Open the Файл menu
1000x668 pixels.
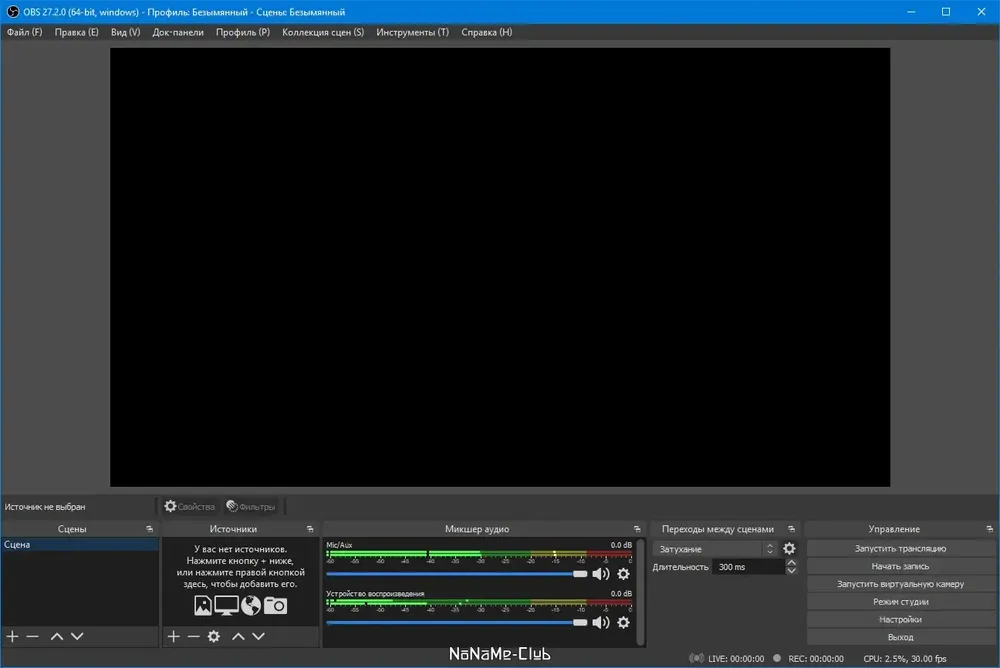tap(24, 32)
